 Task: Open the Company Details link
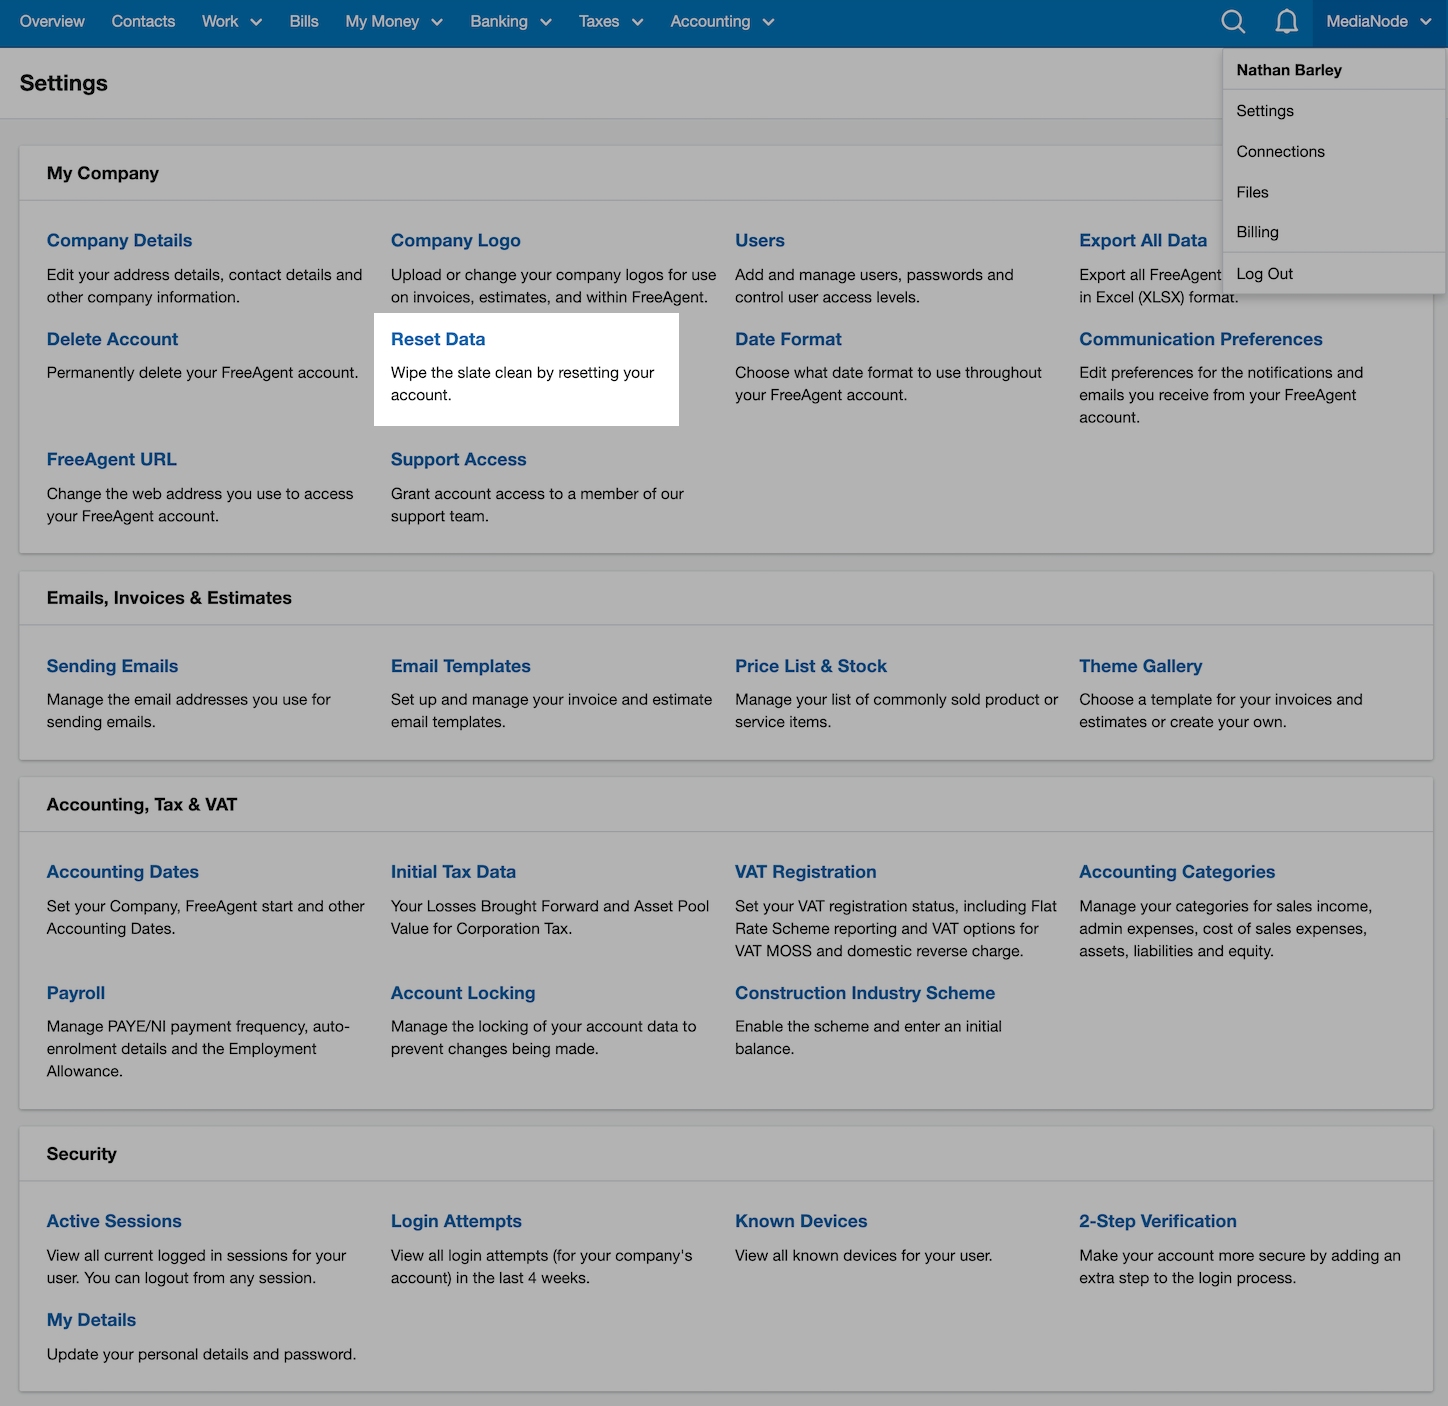[x=119, y=240]
